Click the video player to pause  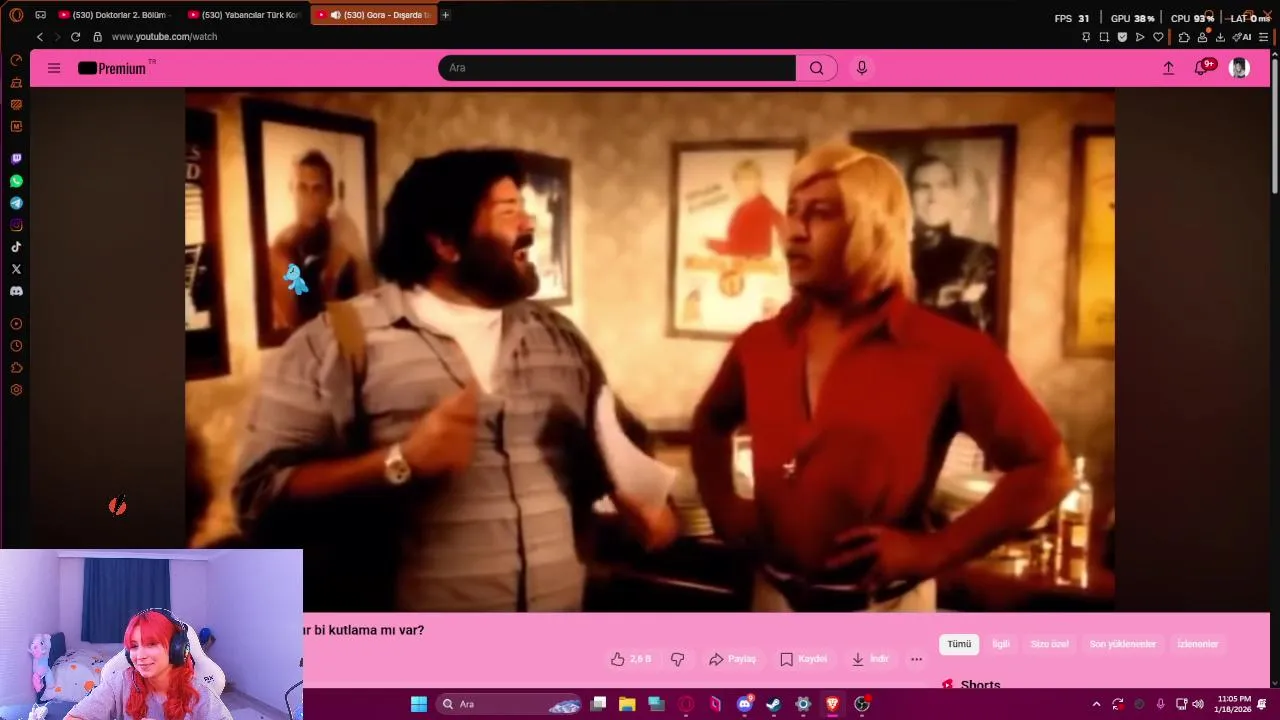coord(650,350)
